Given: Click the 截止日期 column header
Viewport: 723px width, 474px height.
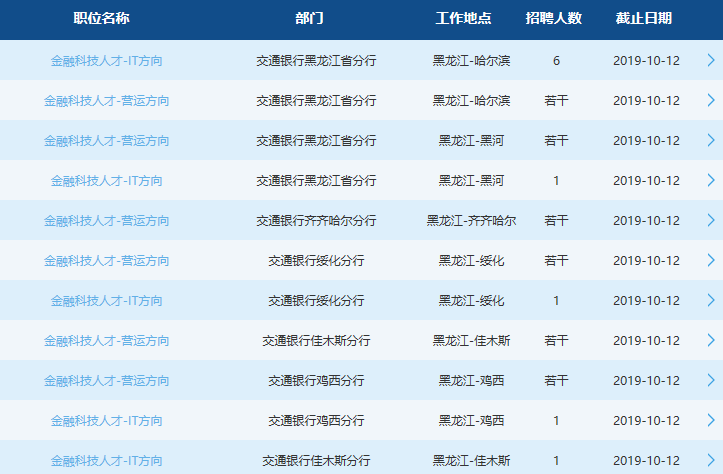Looking at the screenshot, I should click(x=644, y=18).
